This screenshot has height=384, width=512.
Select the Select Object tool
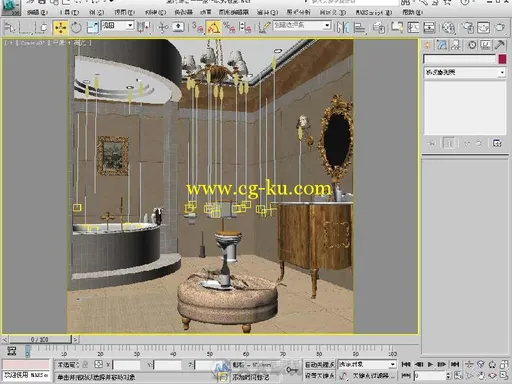tap(10, 27)
